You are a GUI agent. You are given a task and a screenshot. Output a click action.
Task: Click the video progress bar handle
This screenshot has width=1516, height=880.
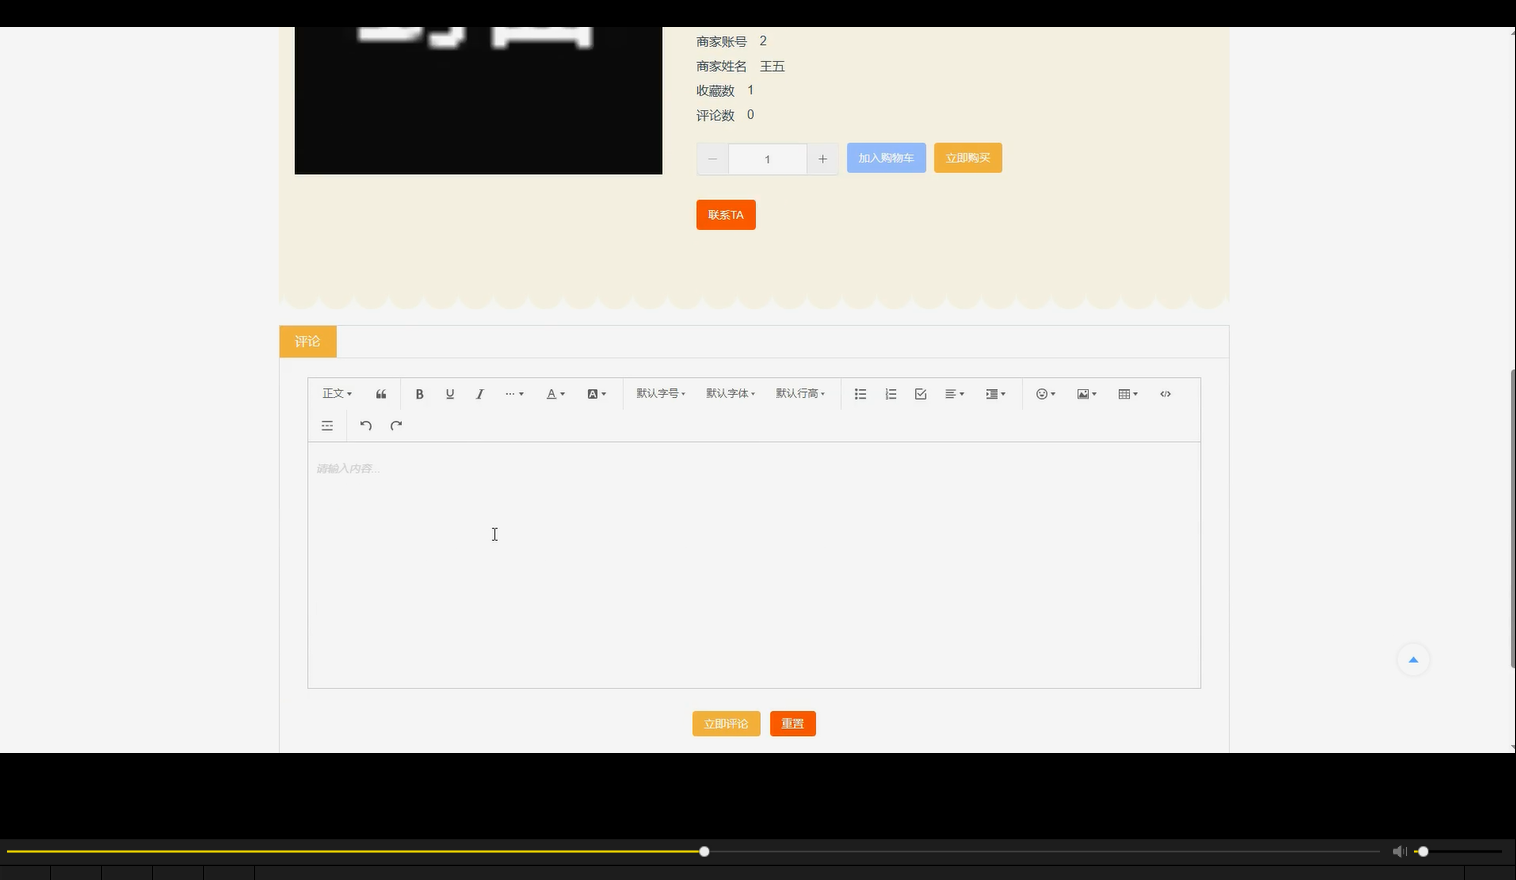(704, 851)
